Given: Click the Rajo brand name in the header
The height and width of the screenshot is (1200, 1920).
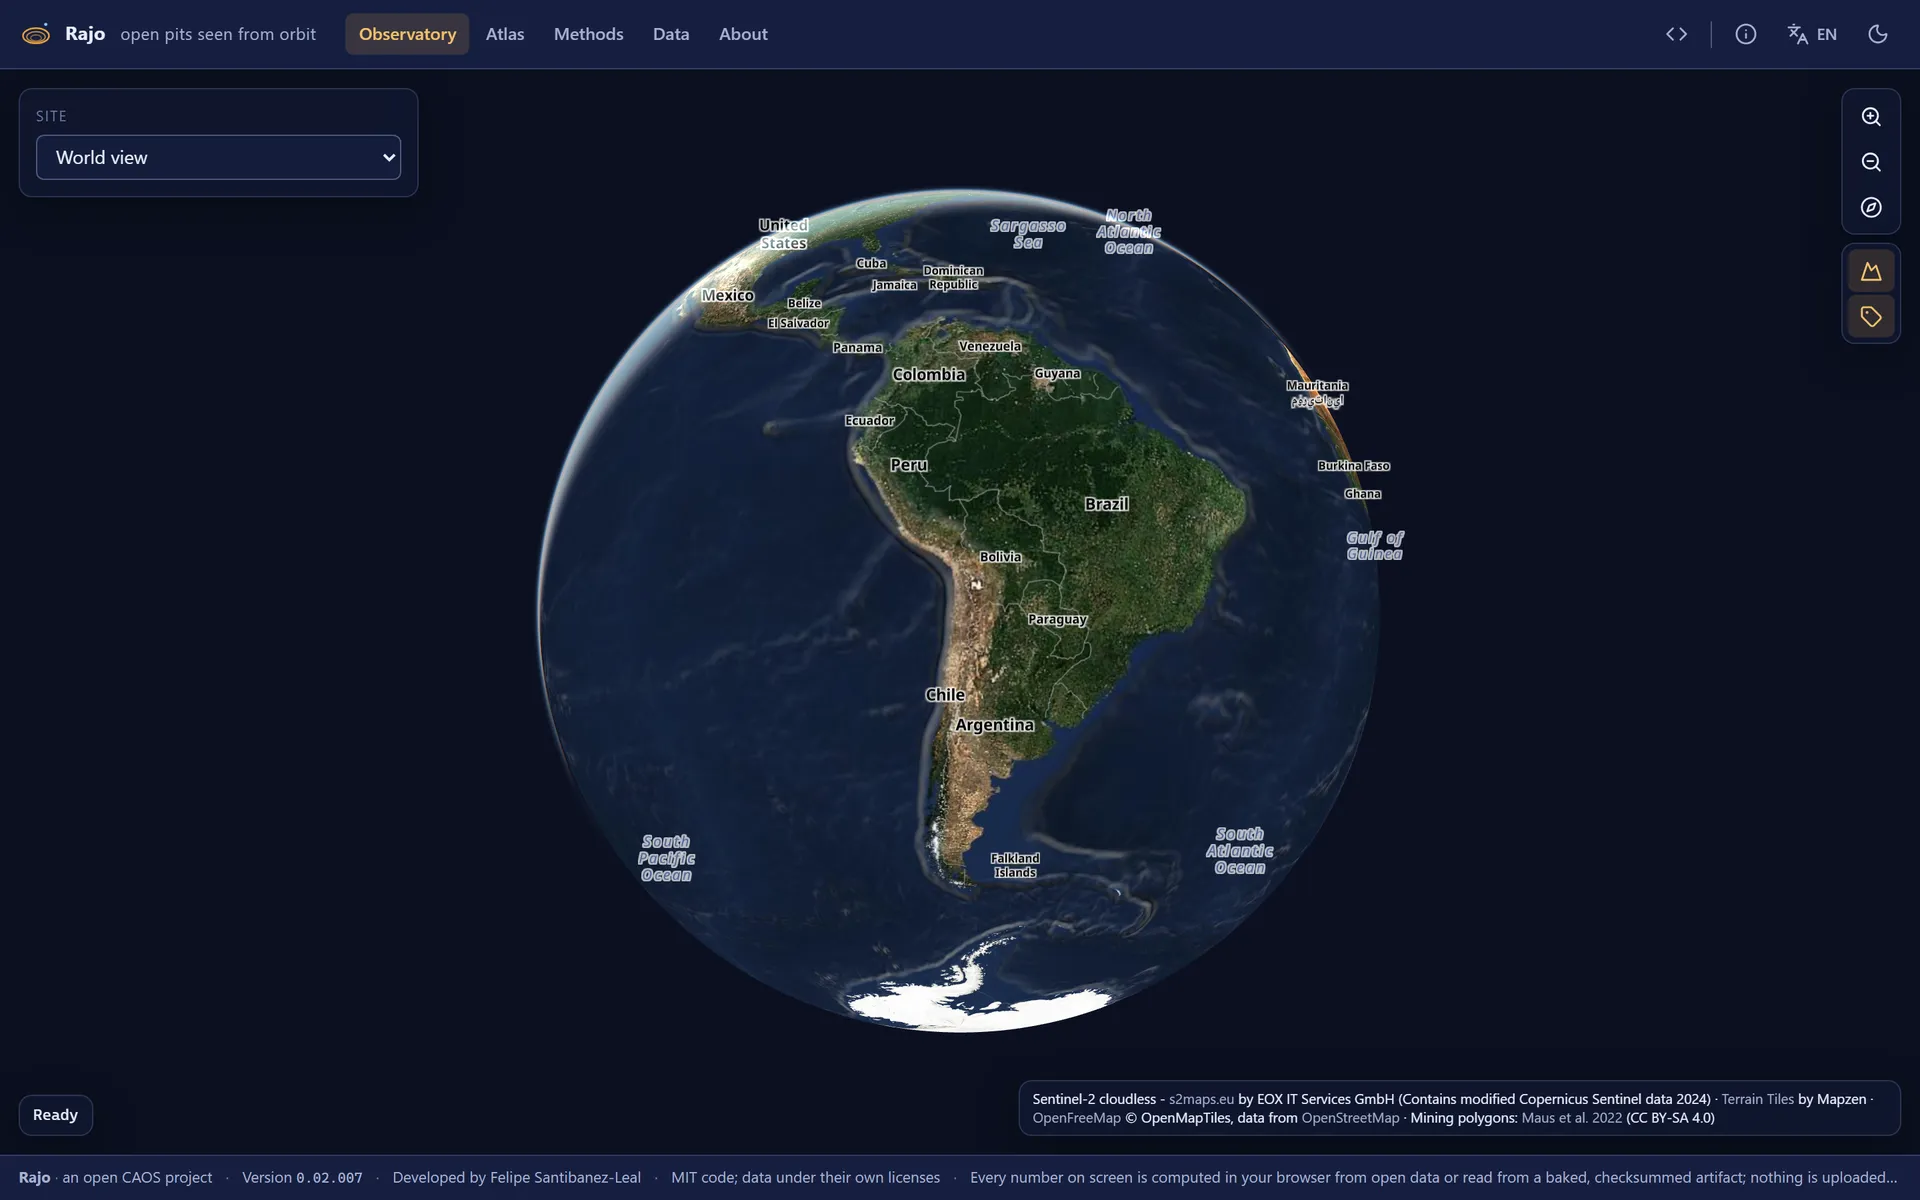Looking at the screenshot, I should [x=85, y=34].
